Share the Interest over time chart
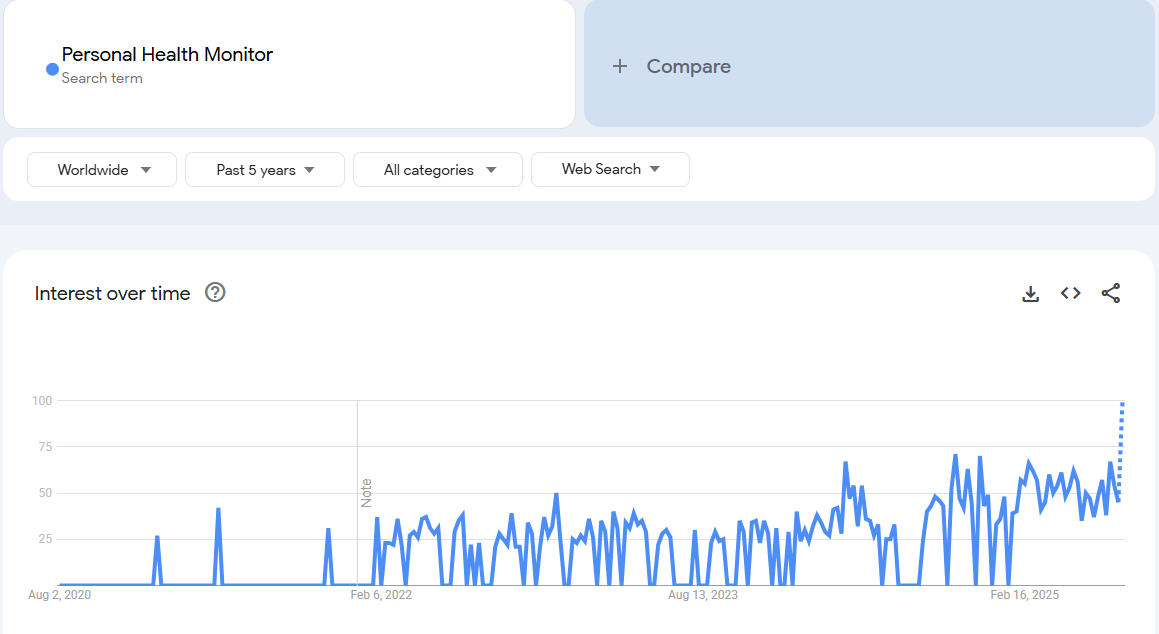1159x634 pixels. pyautogui.click(x=1110, y=293)
